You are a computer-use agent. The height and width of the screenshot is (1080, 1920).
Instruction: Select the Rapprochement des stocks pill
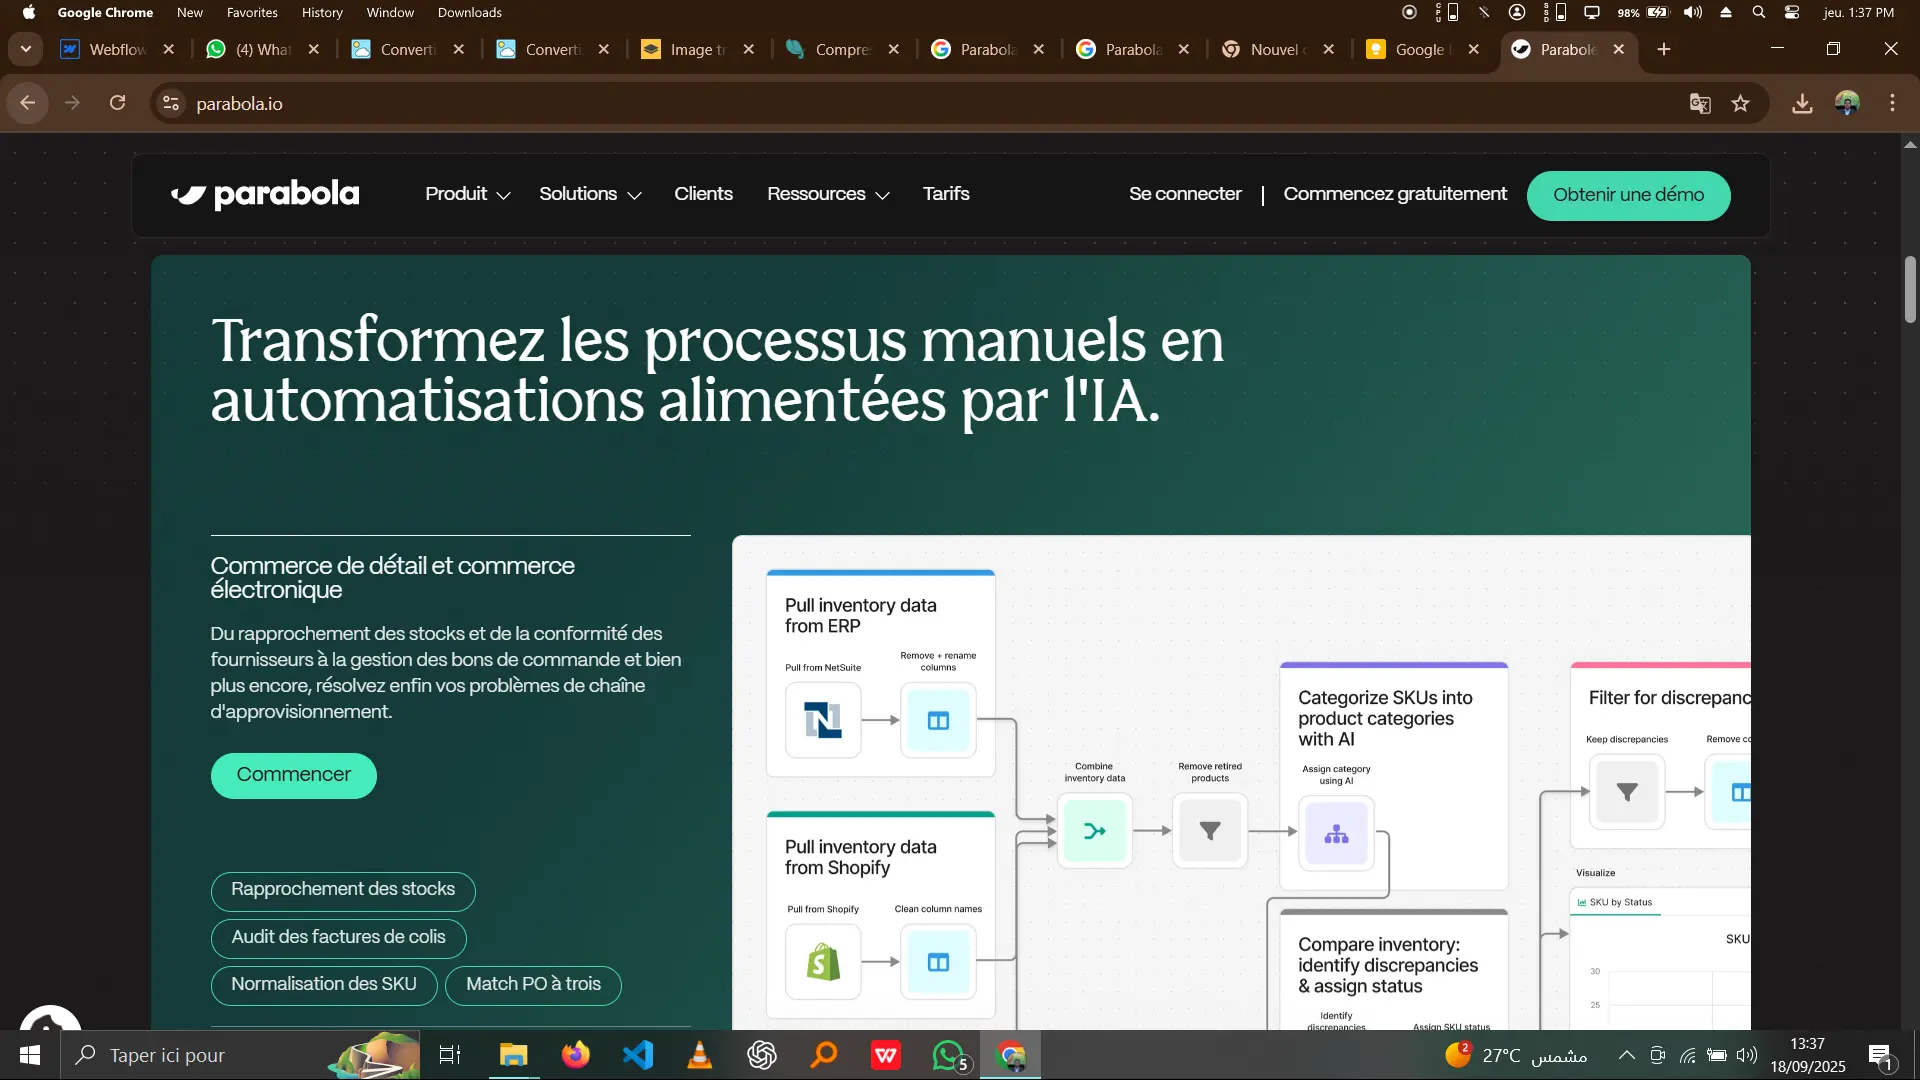tap(343, 890)
